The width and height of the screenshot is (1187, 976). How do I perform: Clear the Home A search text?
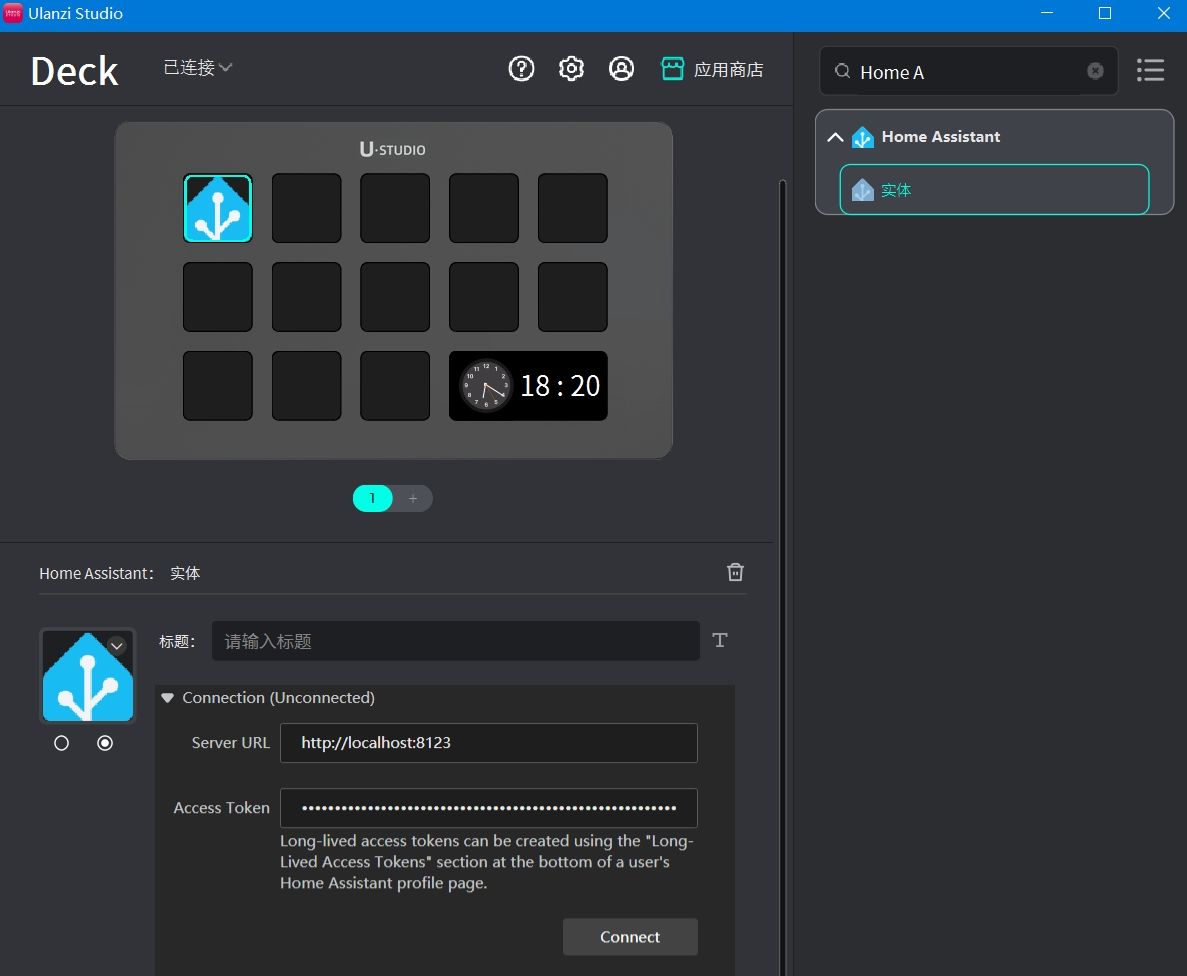click(1095, 71)
